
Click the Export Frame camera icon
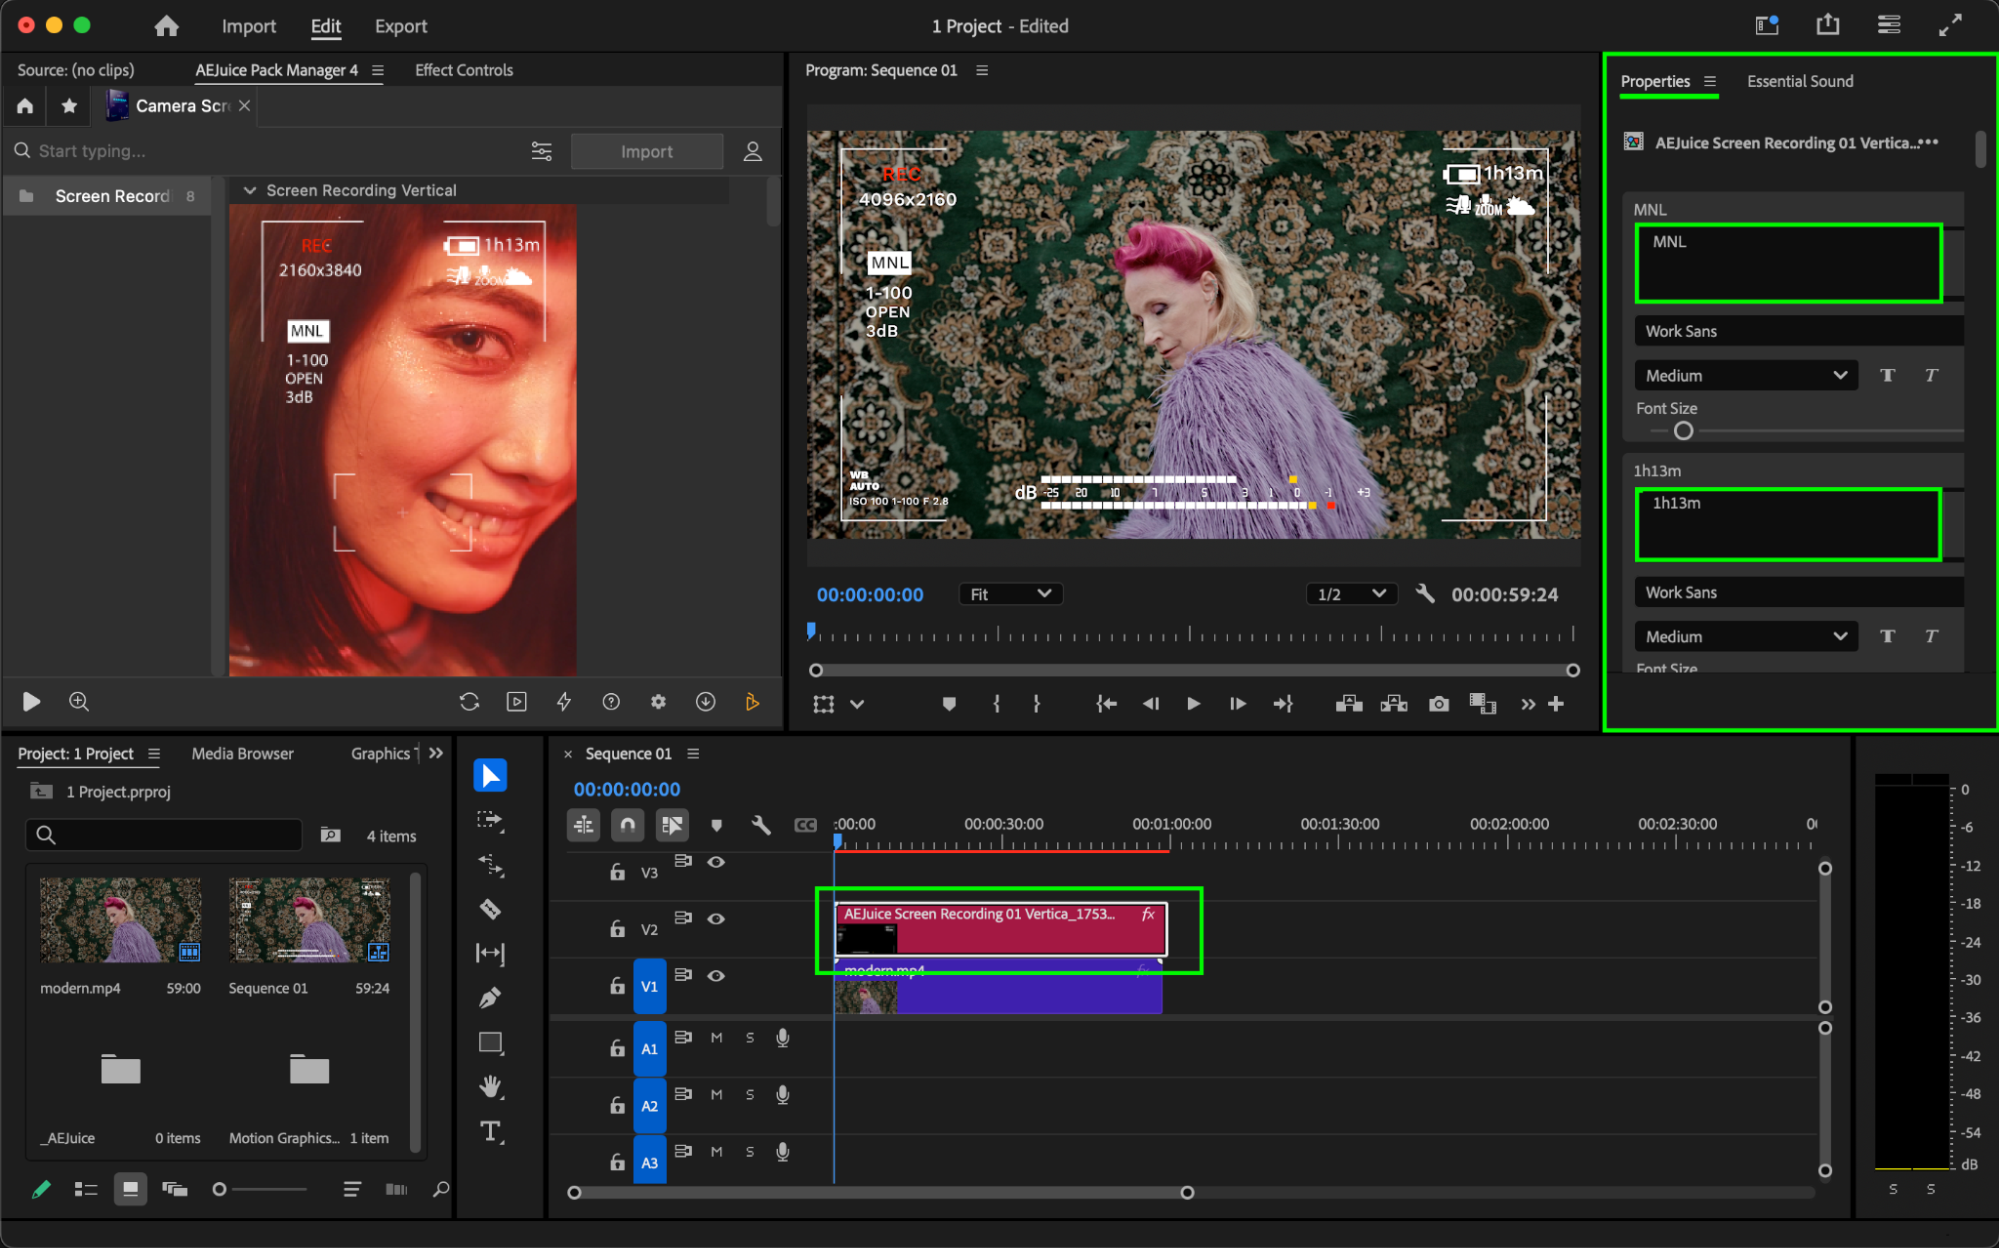(x=1438, y=704)
